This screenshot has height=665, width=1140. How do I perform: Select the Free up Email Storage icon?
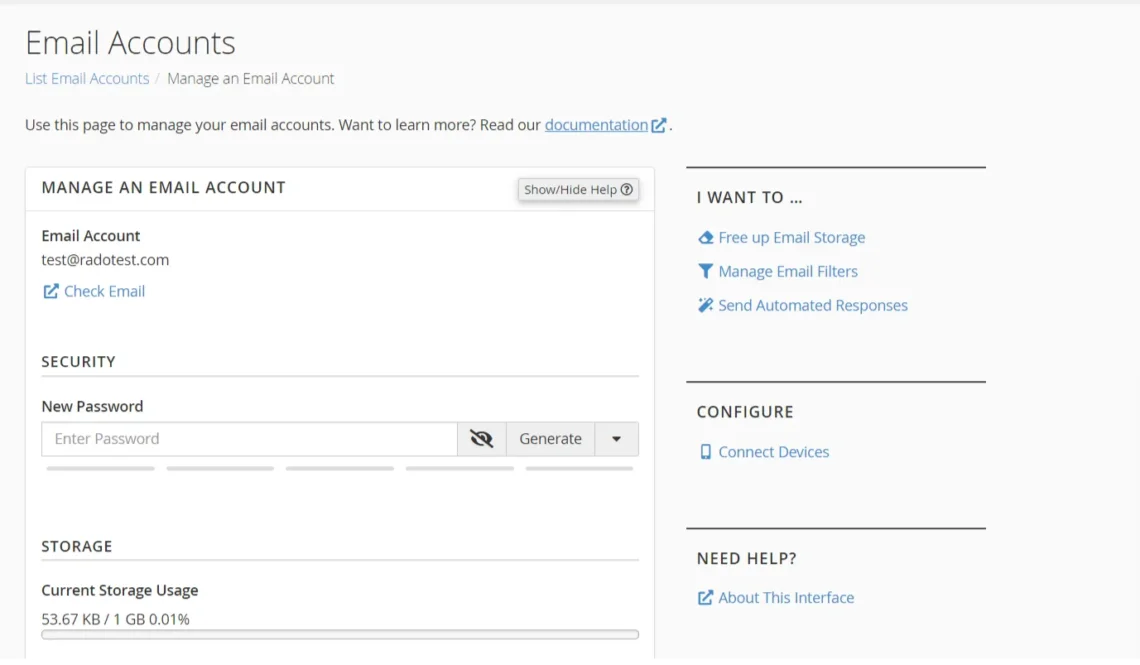coord(704,237)
